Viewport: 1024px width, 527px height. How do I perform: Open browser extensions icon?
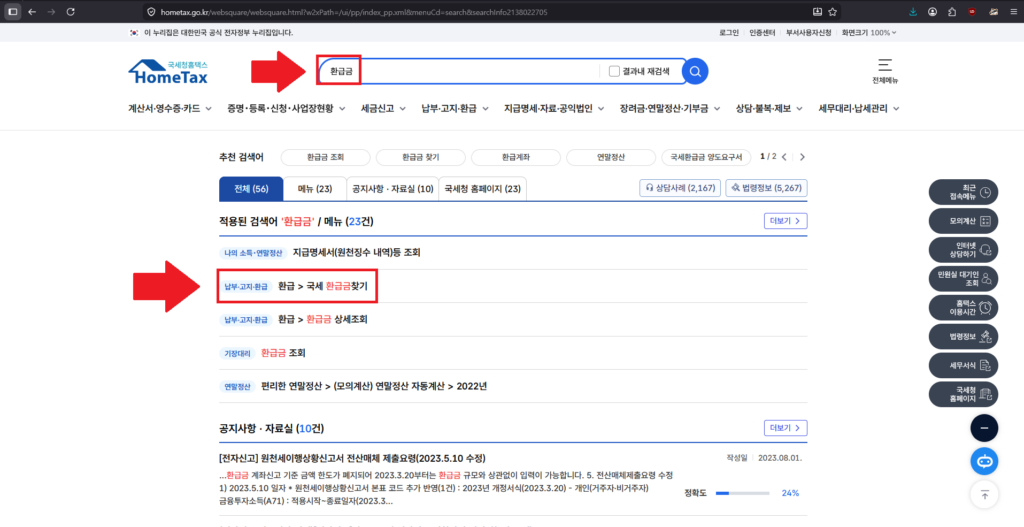(x=952, y=12)
